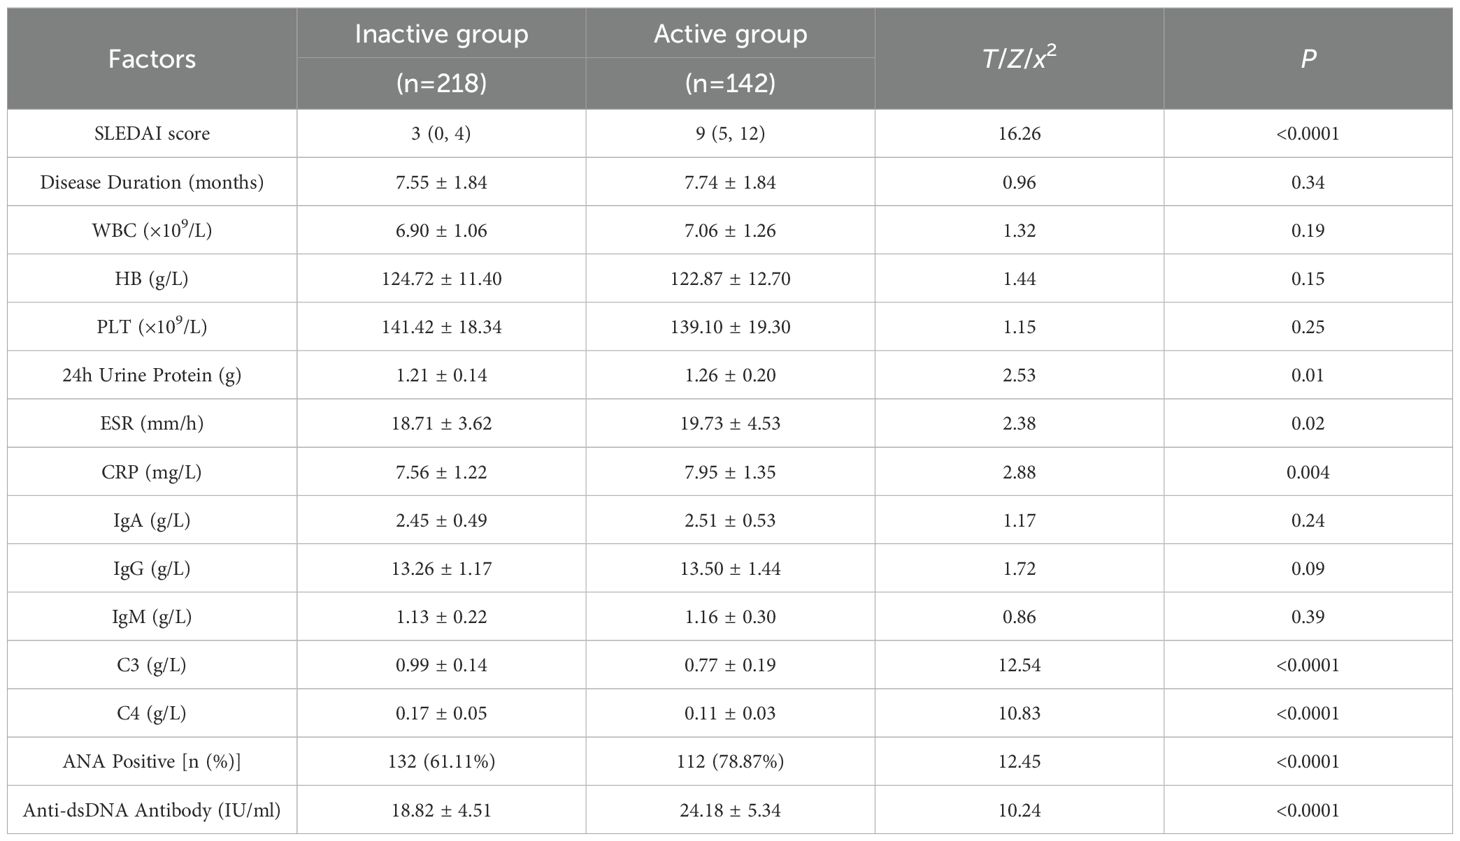Select the IgM P value 0.39
This screenshot has height=841, width=1460.
[x=1308, y=617]
